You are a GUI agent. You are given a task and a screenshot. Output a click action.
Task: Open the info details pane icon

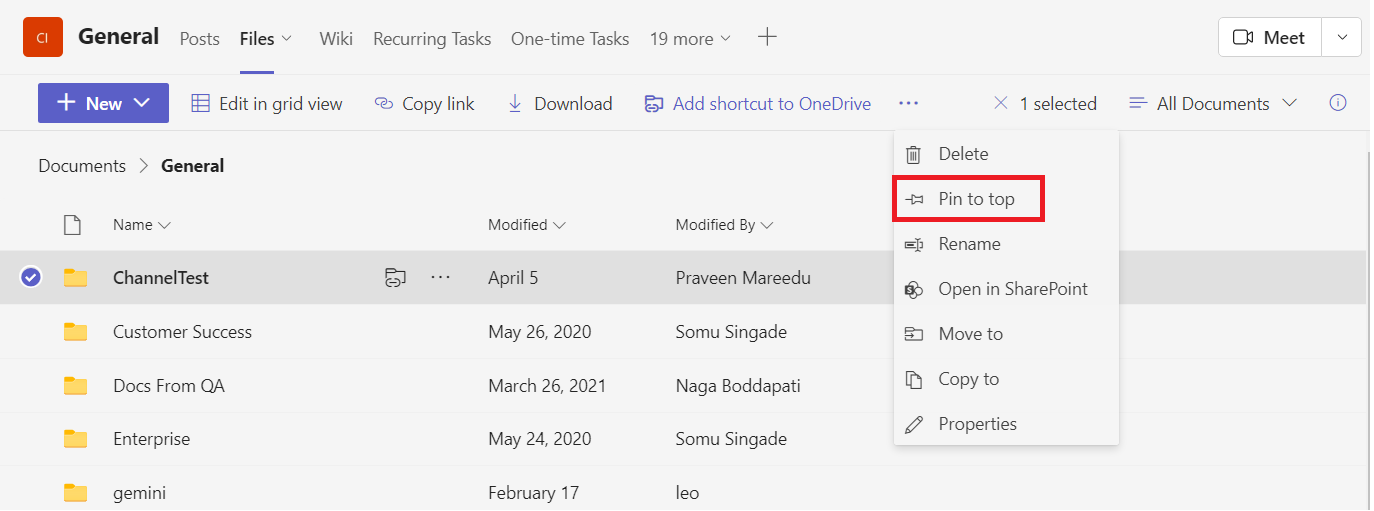1338,103
